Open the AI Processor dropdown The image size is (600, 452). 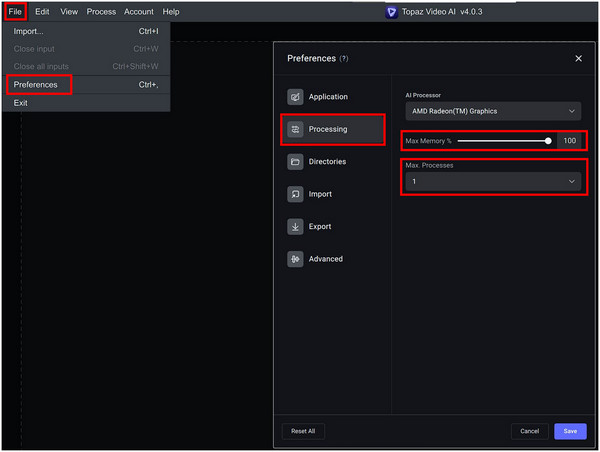(x=493, y=111)
